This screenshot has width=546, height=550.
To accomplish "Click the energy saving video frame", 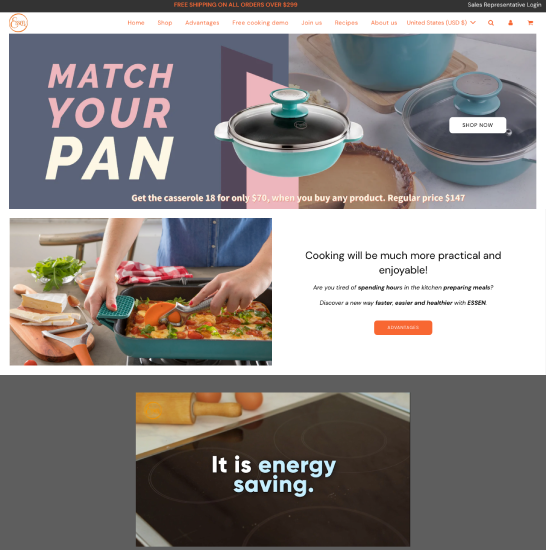I will (273, 469).
